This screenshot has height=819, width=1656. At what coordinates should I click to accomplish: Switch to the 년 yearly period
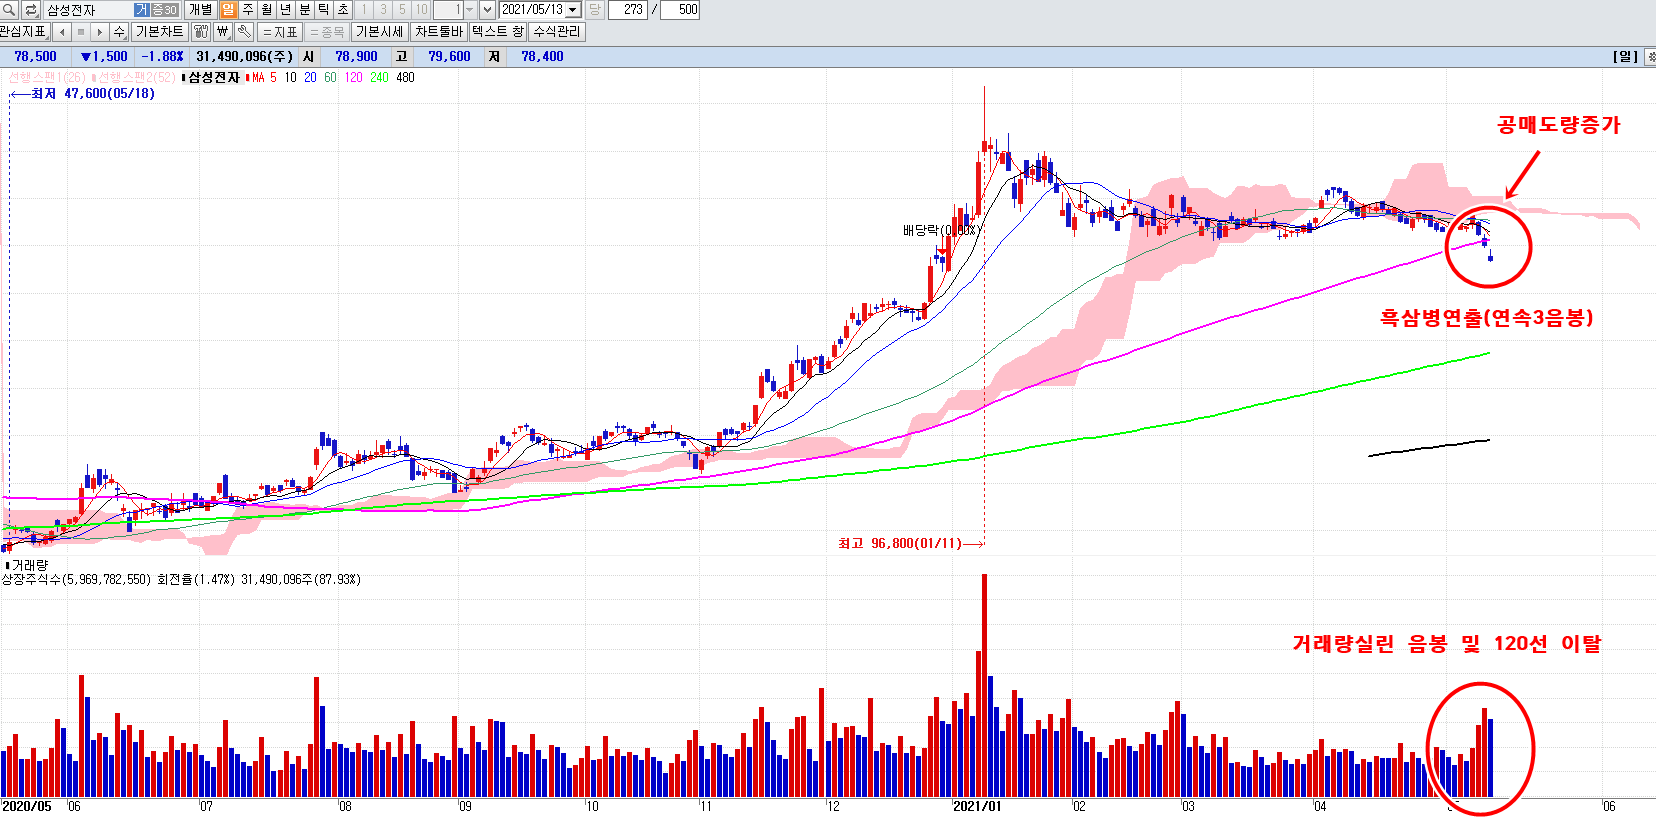point(286,10)
